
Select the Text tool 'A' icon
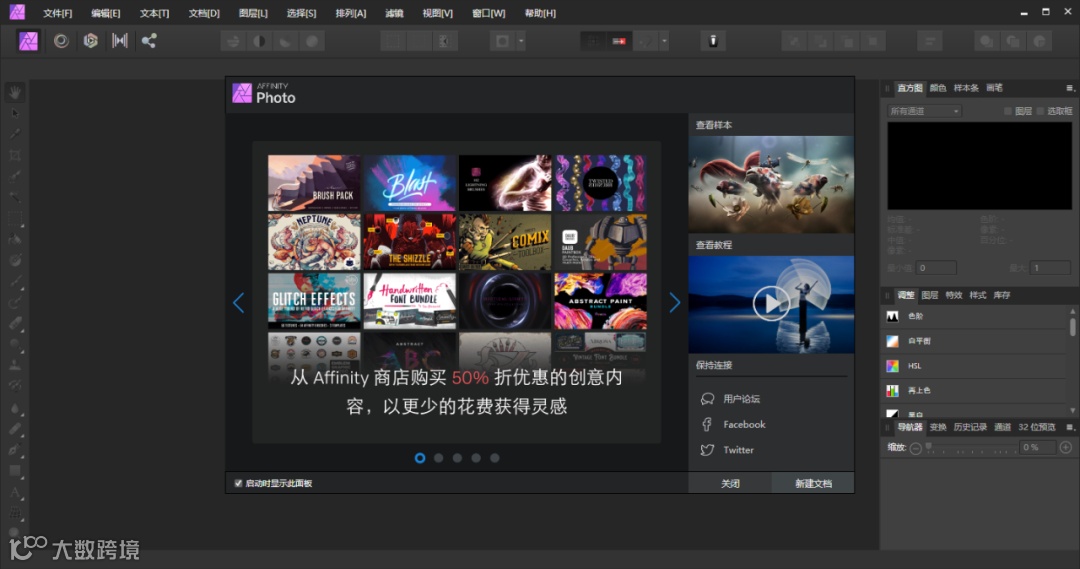click(14, 492)
